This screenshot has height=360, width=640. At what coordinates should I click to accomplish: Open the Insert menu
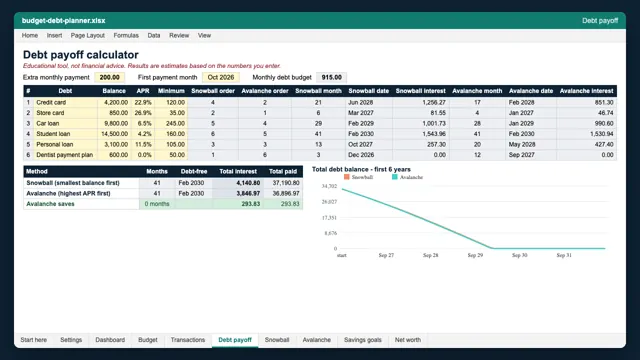click(54, 36)
